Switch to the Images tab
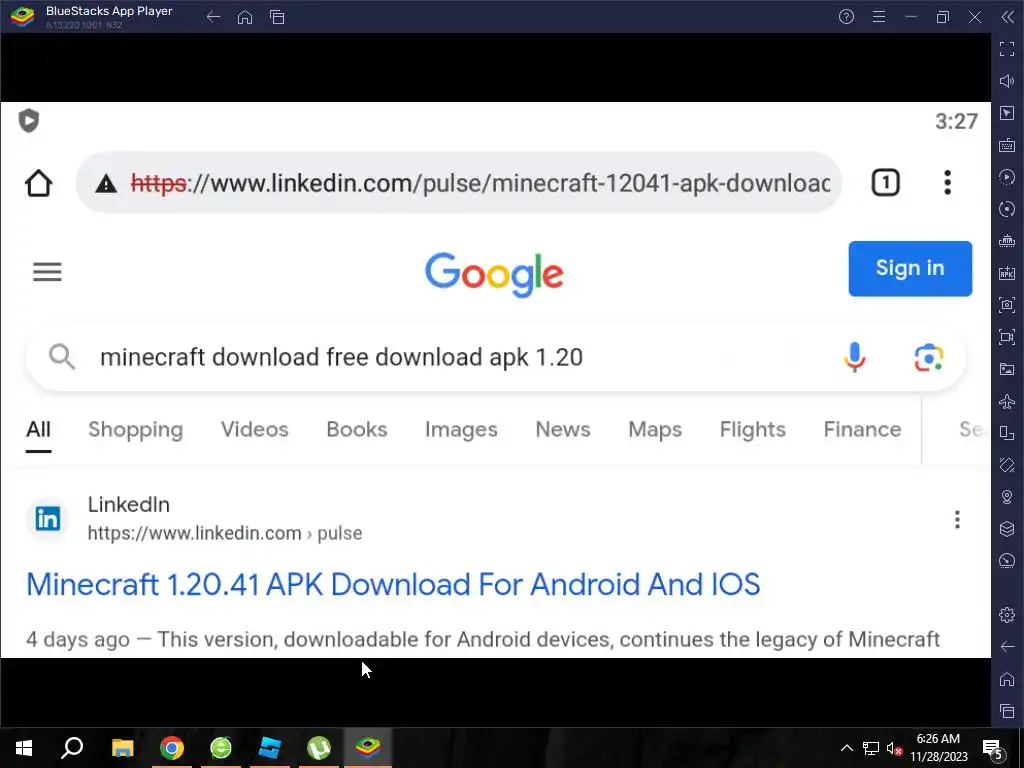 click(461, 430)
